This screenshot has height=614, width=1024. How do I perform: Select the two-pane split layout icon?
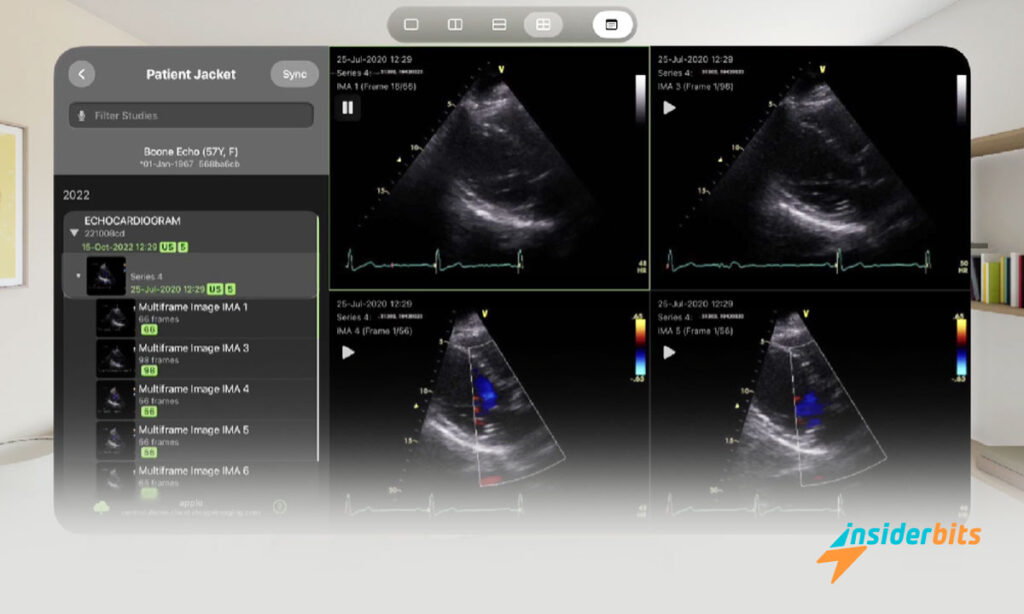click(454, 23)
